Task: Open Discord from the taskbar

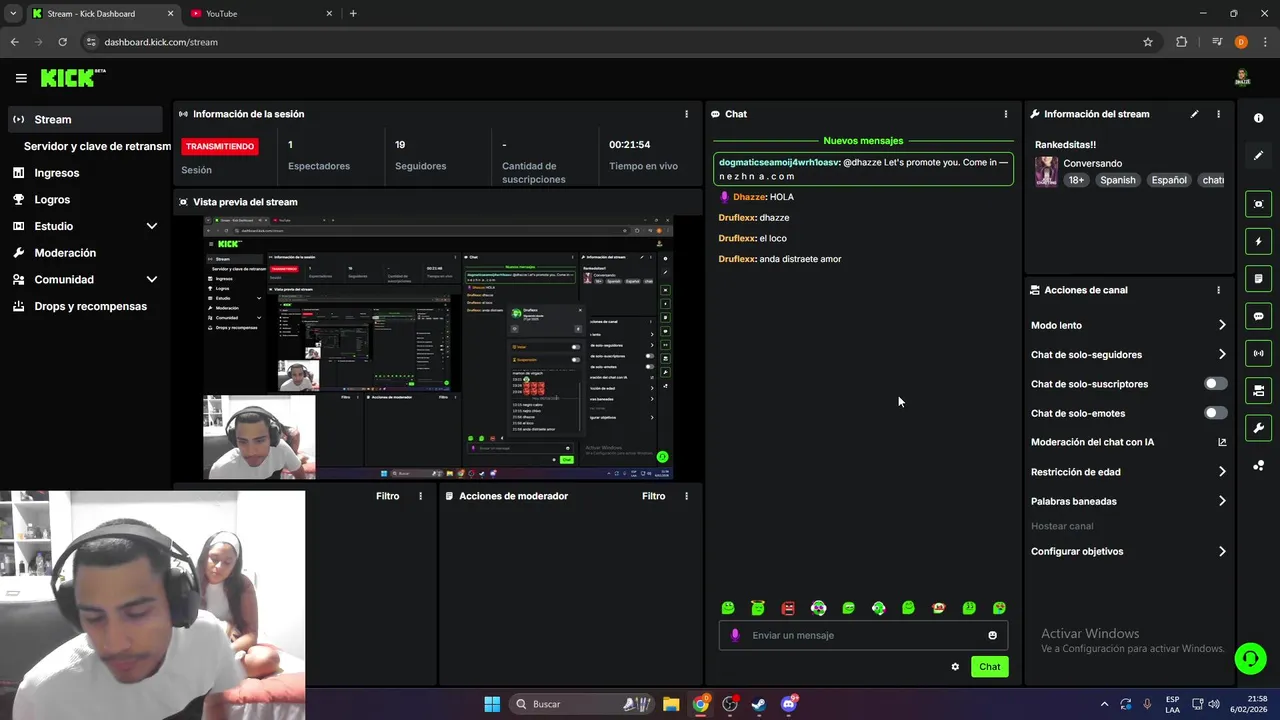Action: click(x=789, y=704)
